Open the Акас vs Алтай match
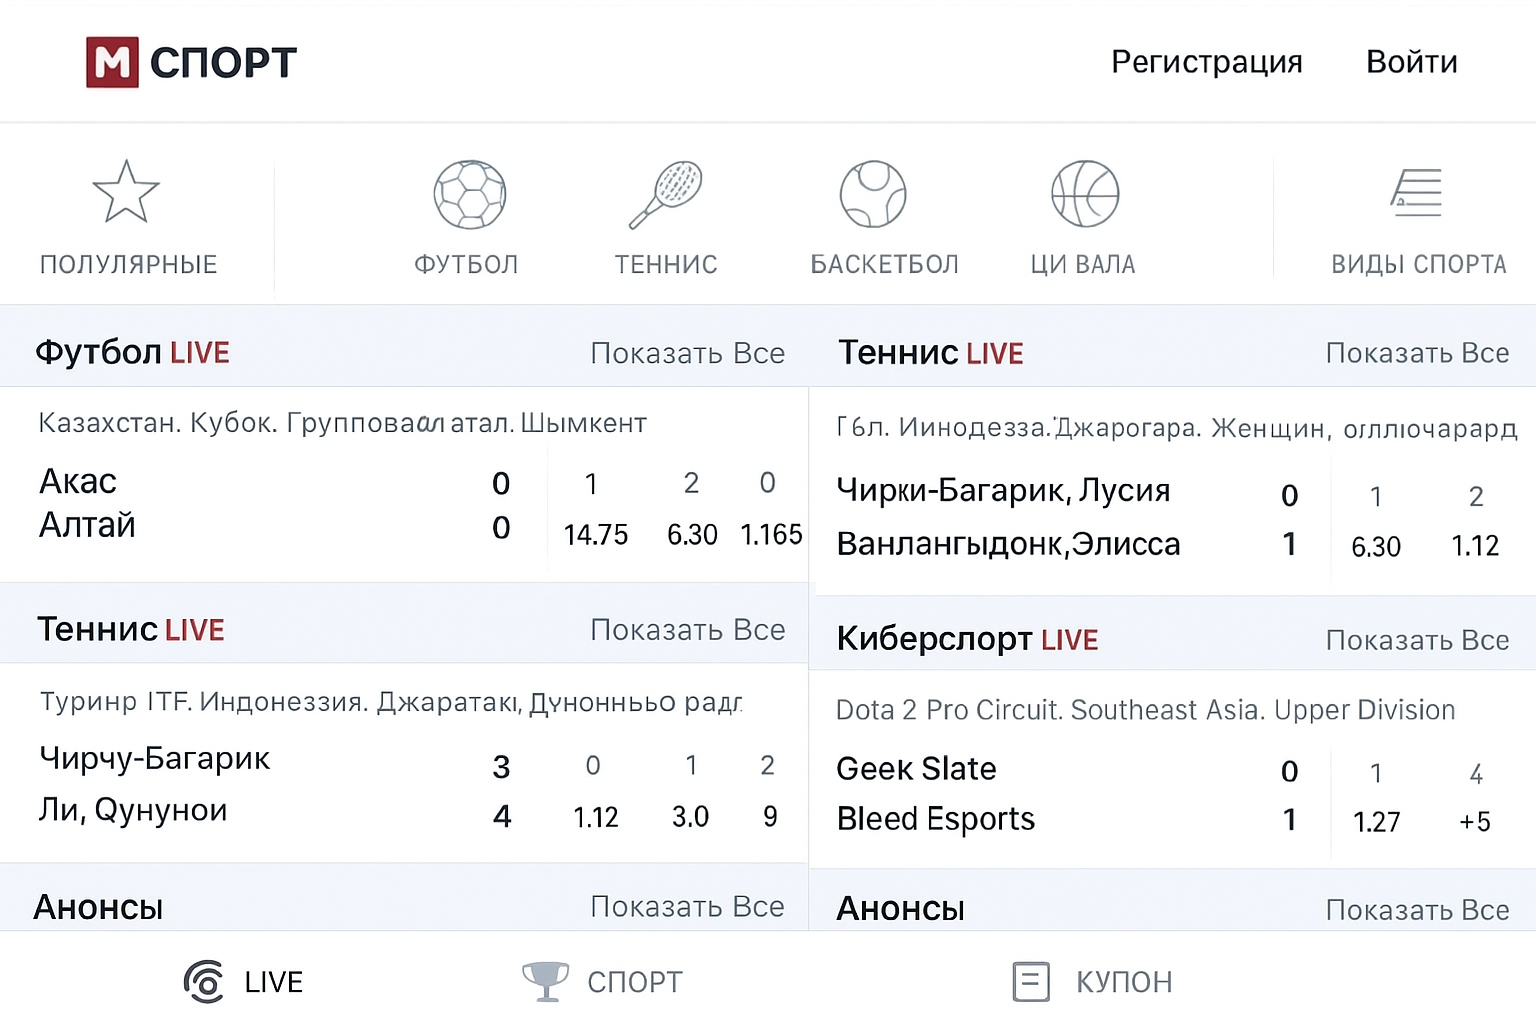The image size is (1536, 1024). pyautogui.click(x=88, y=503)
